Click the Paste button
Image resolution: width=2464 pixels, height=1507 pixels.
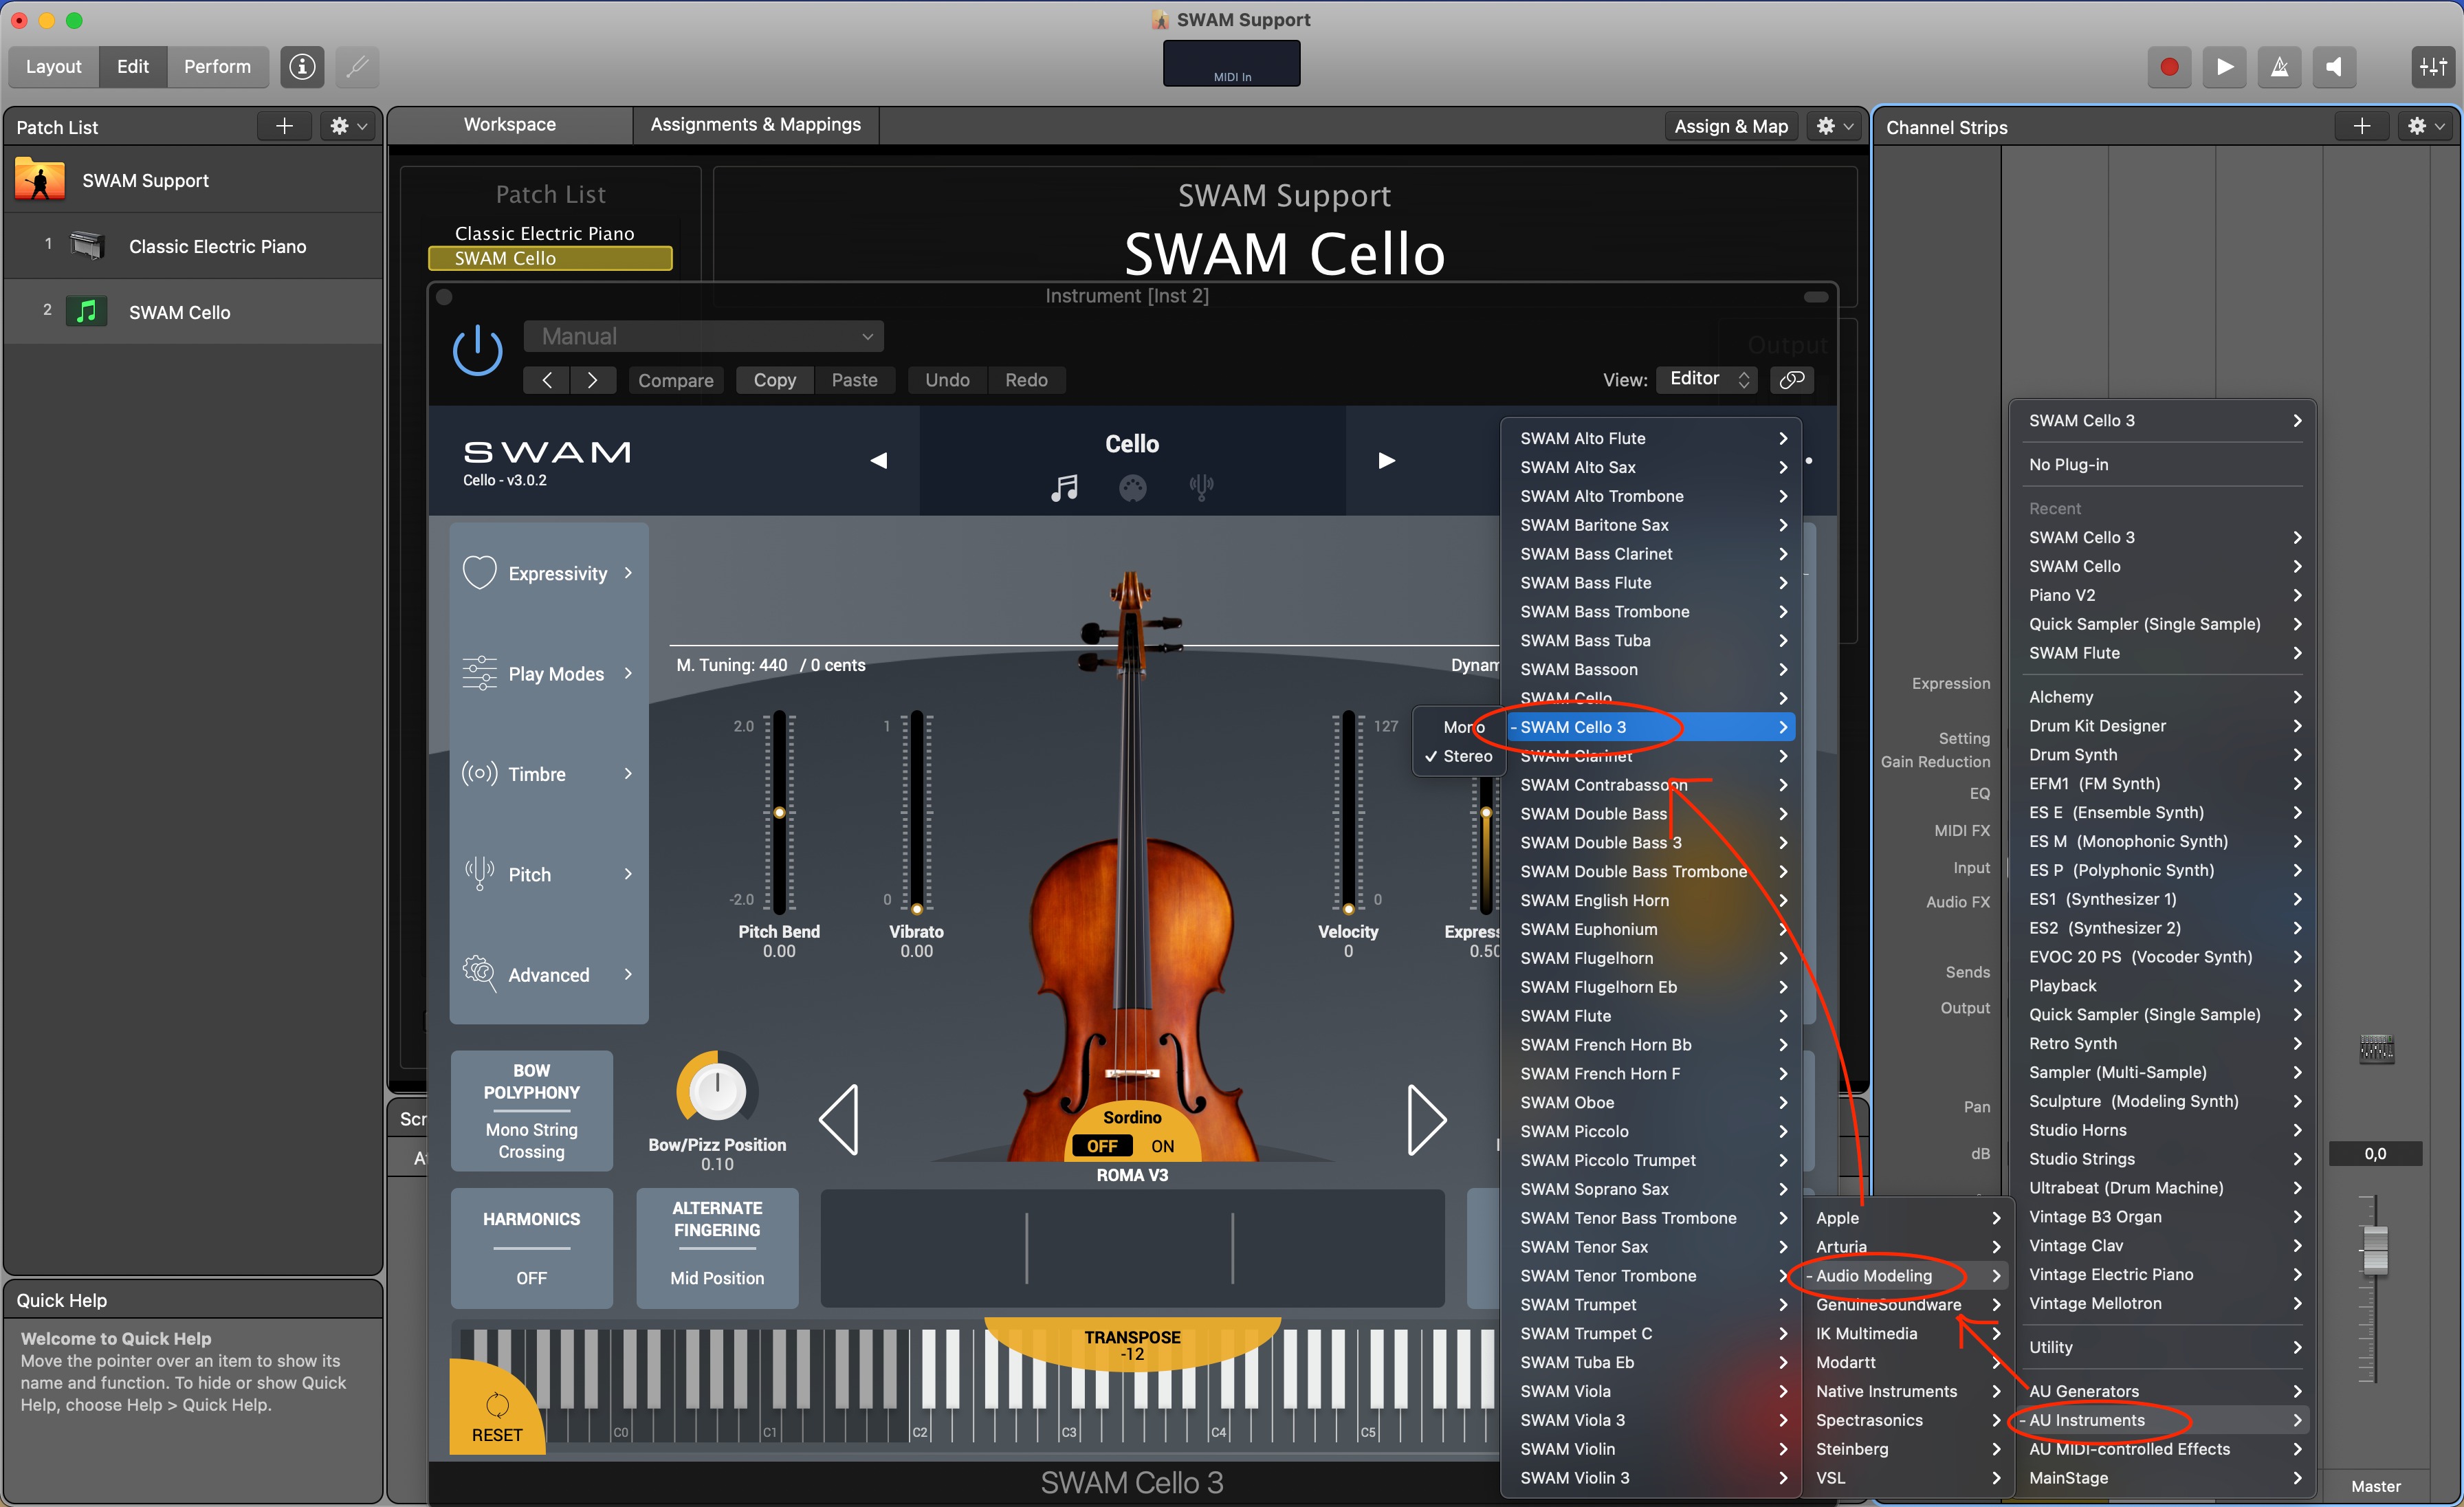(x=854, y=380)
